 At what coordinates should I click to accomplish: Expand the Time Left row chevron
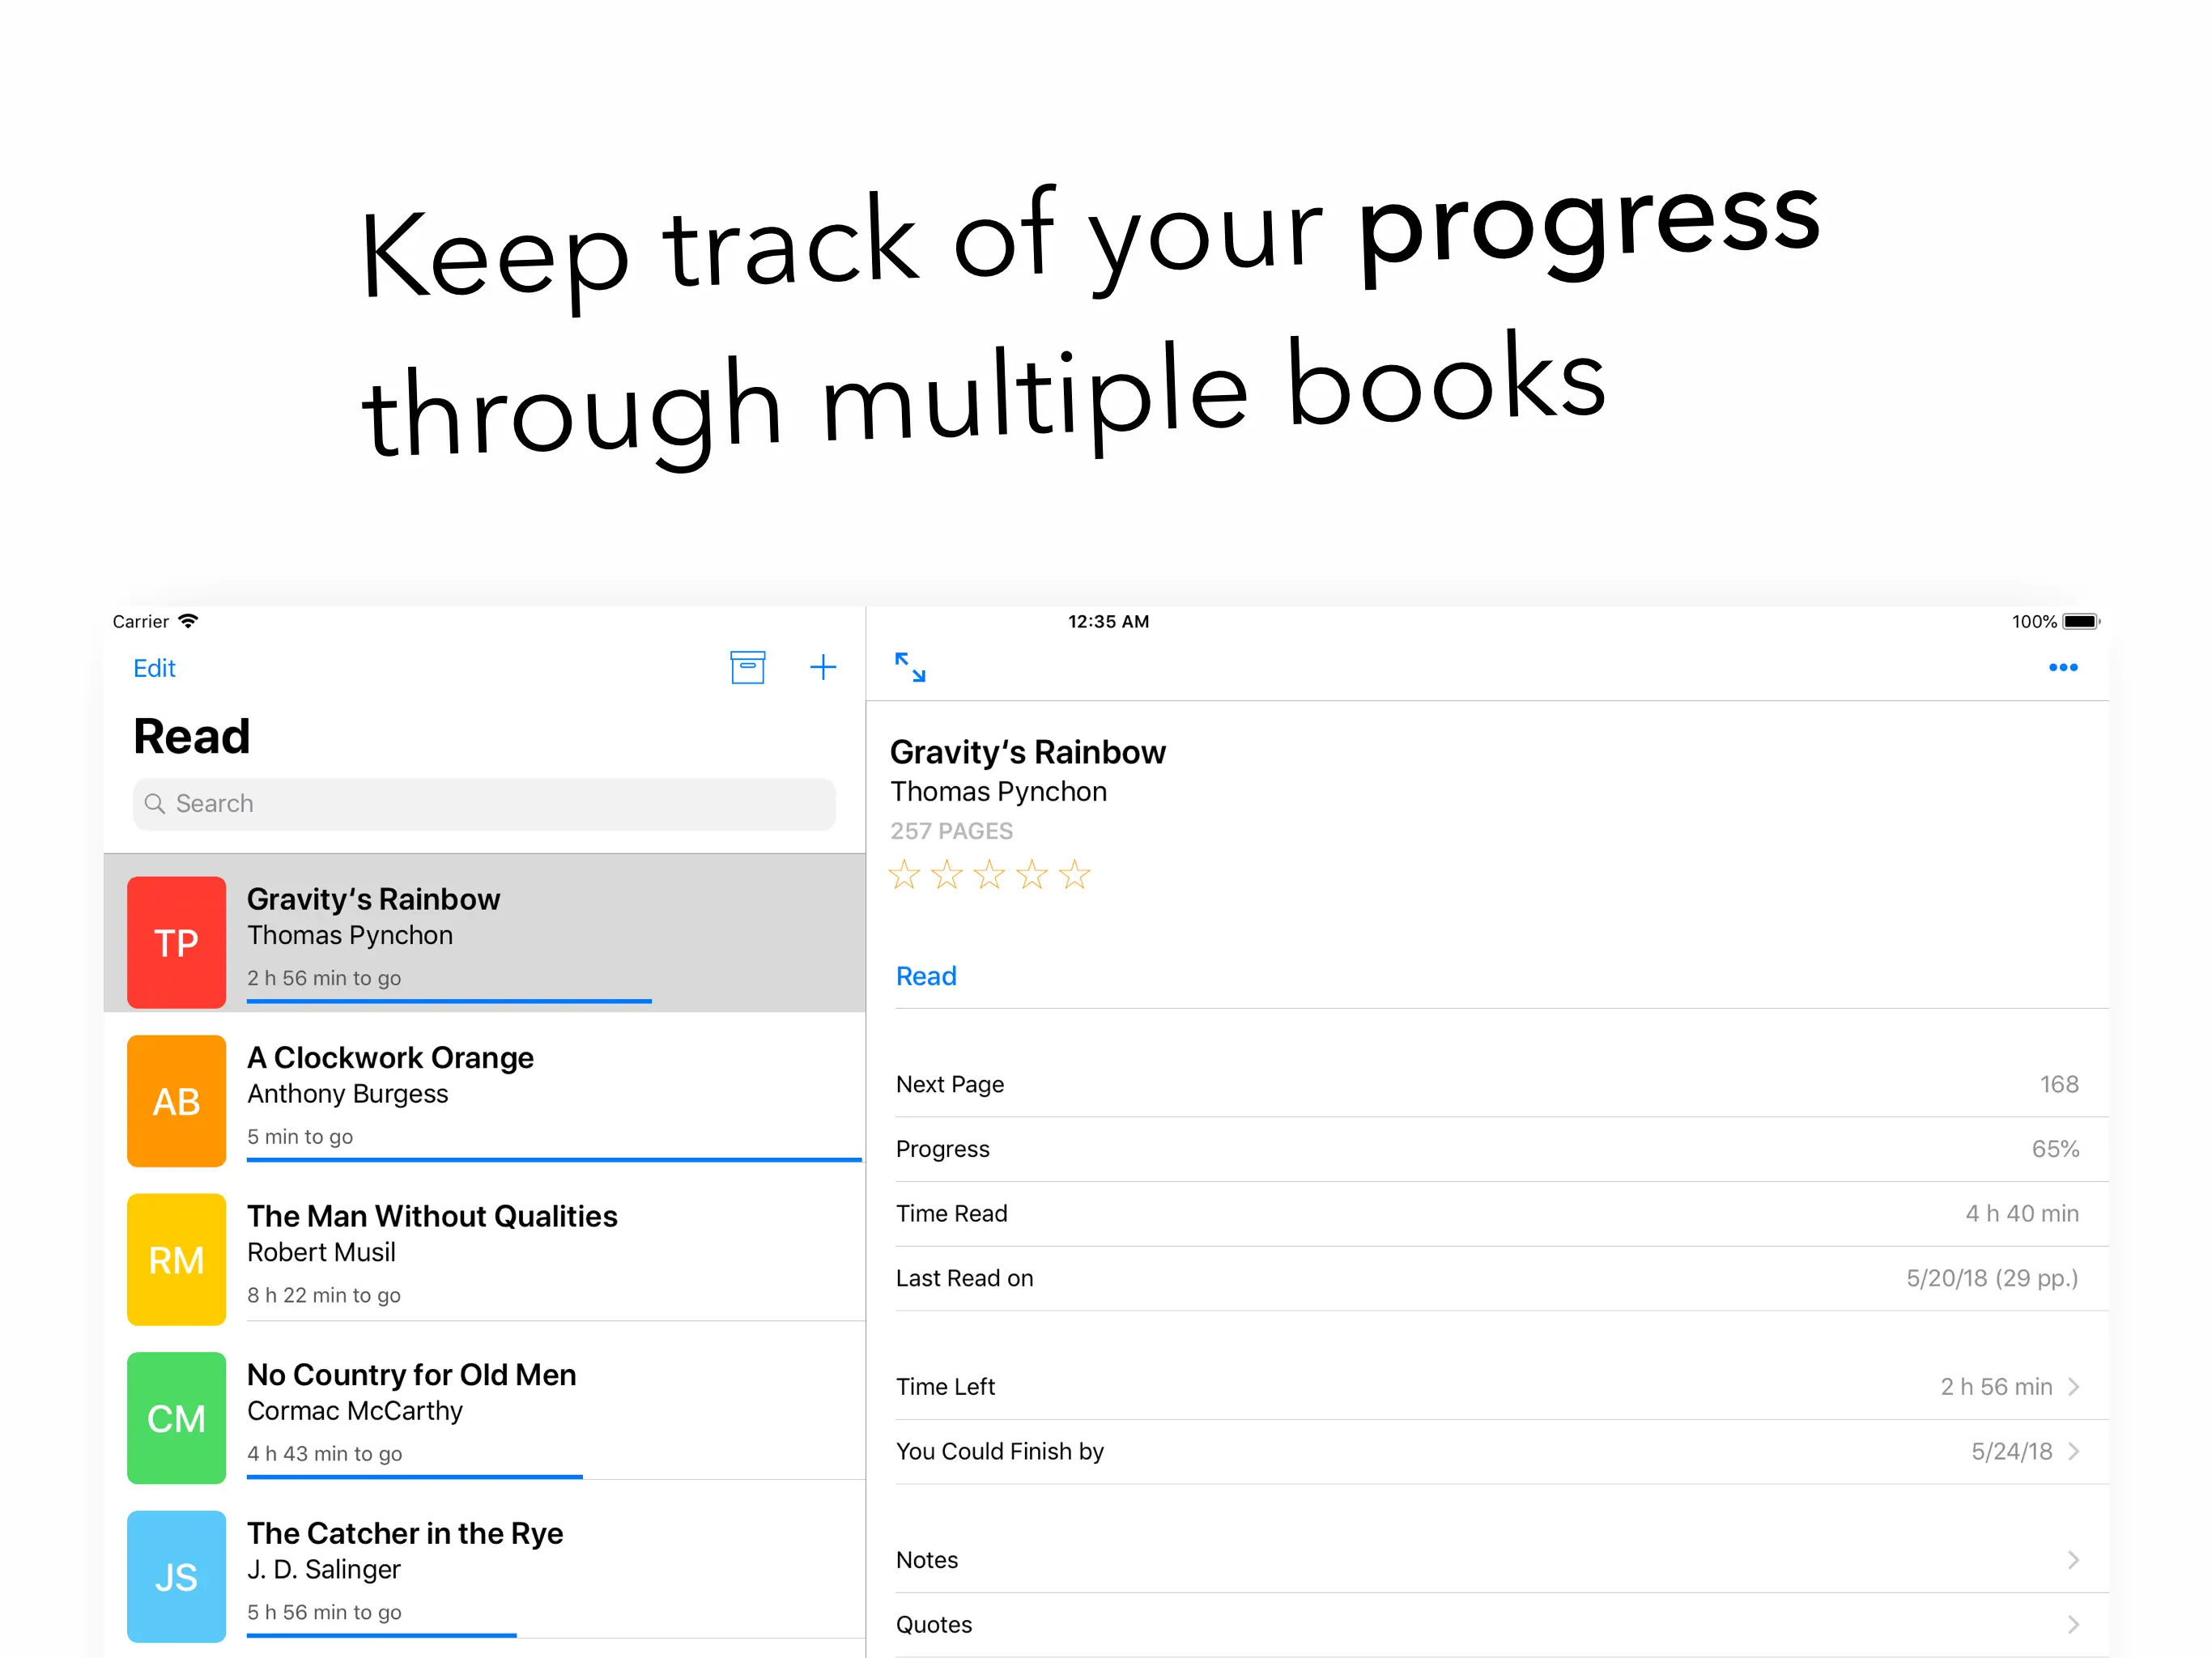click(x=2073, y=1386)
